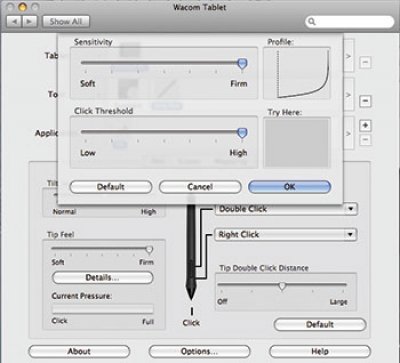The height and width of the screenshot is (363, 400).
Task: Reset sheet sliders with Default button
Action: (x=111, y=187)
